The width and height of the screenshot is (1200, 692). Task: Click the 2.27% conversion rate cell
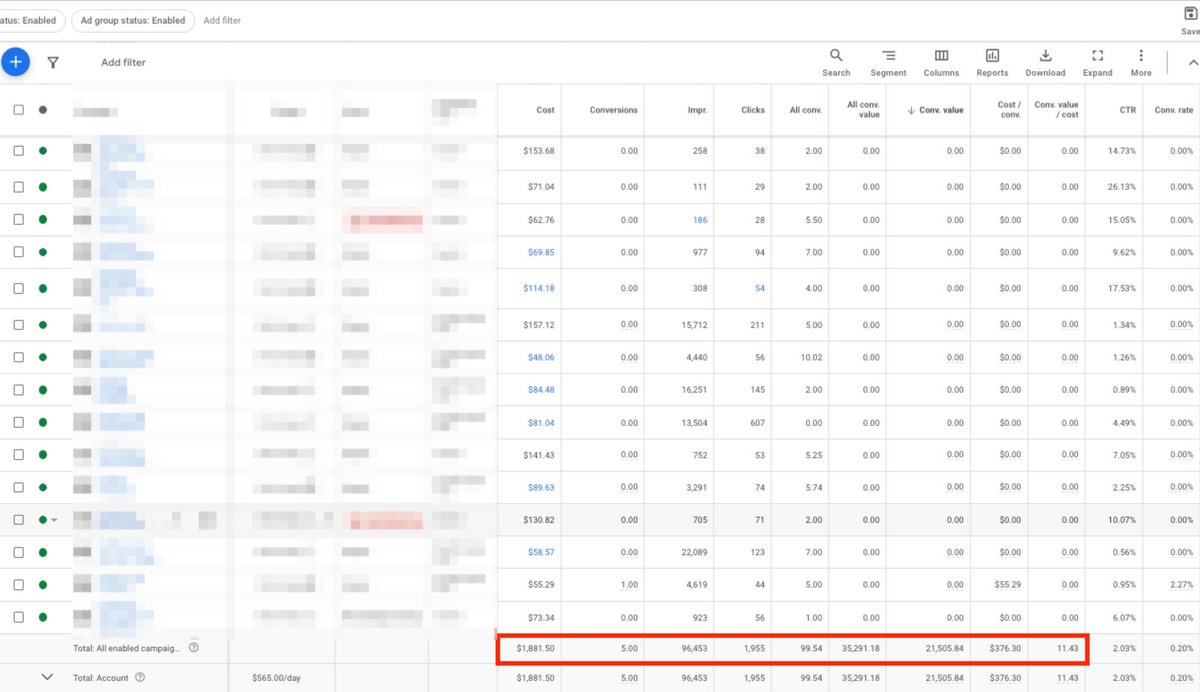coord(1181,585)
